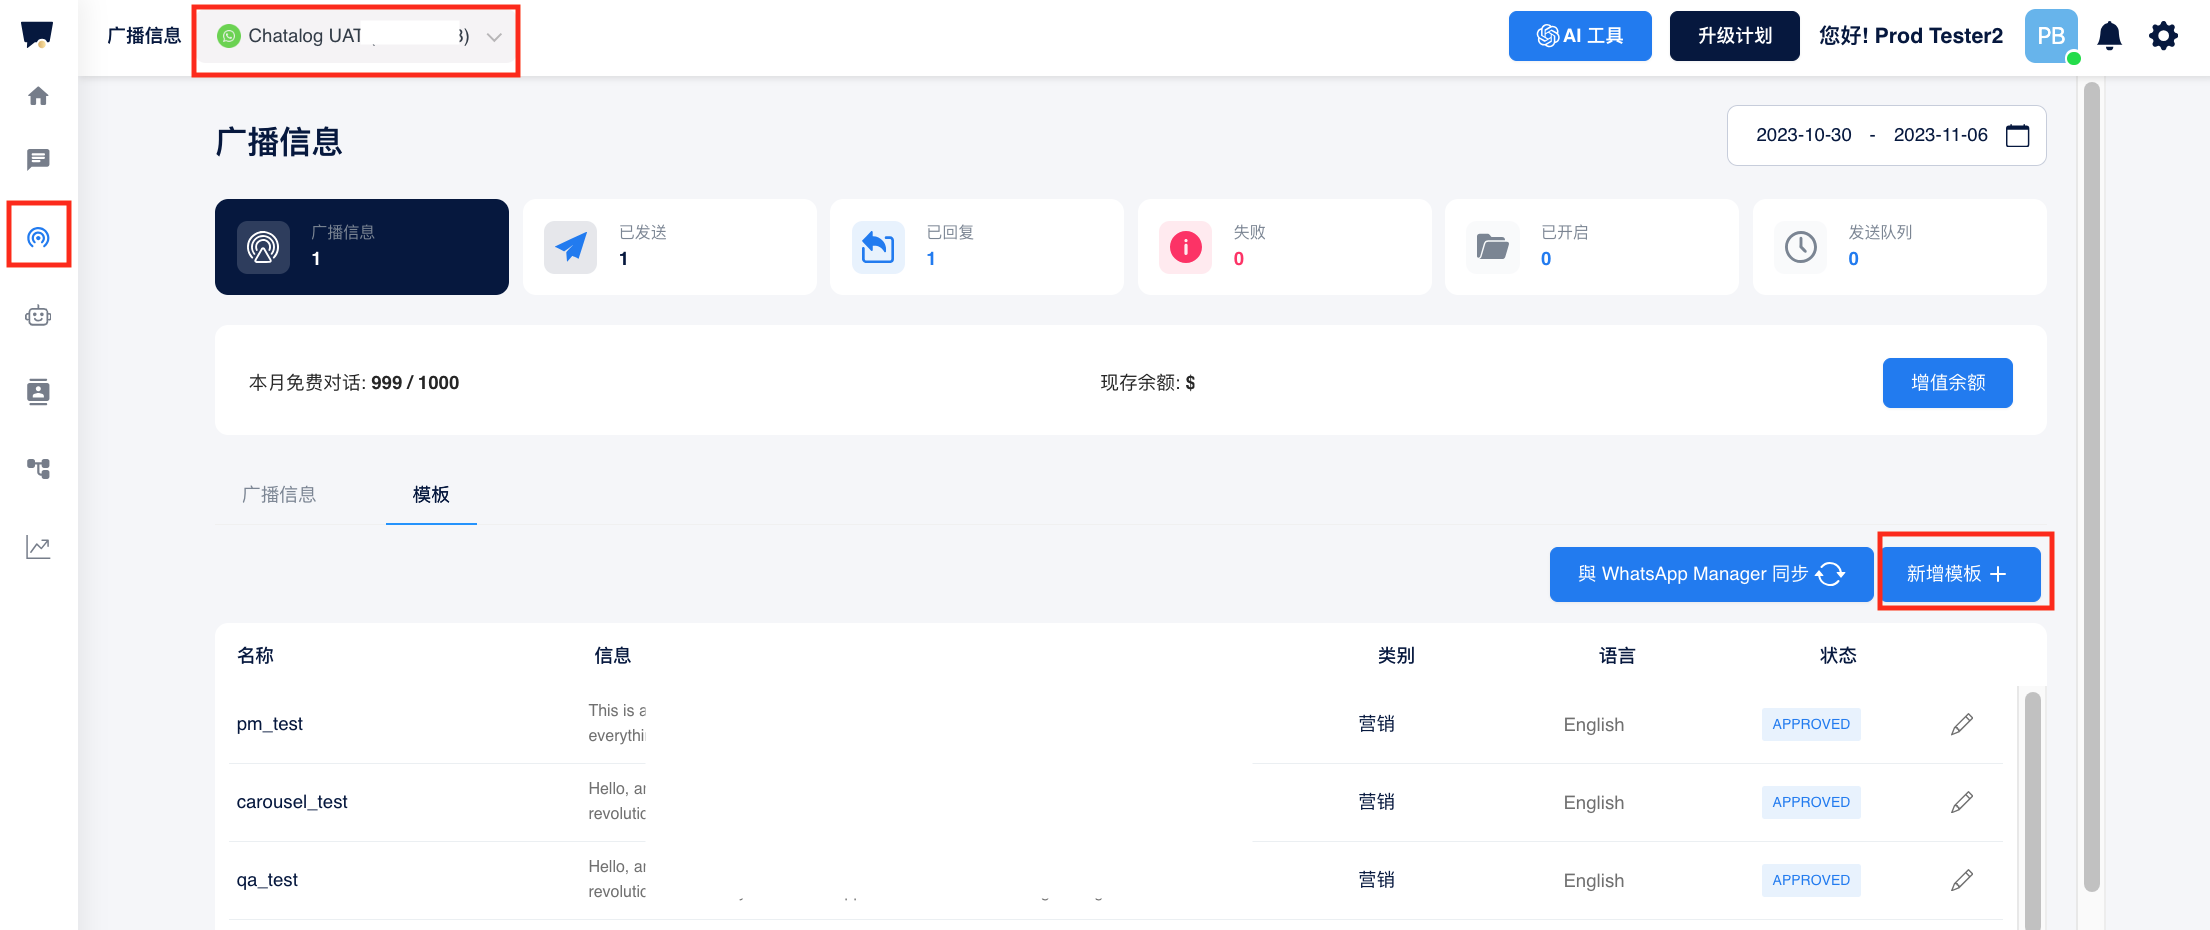Open the analytics chart icon
2210x930 pixels.
[x=38, y=547]
